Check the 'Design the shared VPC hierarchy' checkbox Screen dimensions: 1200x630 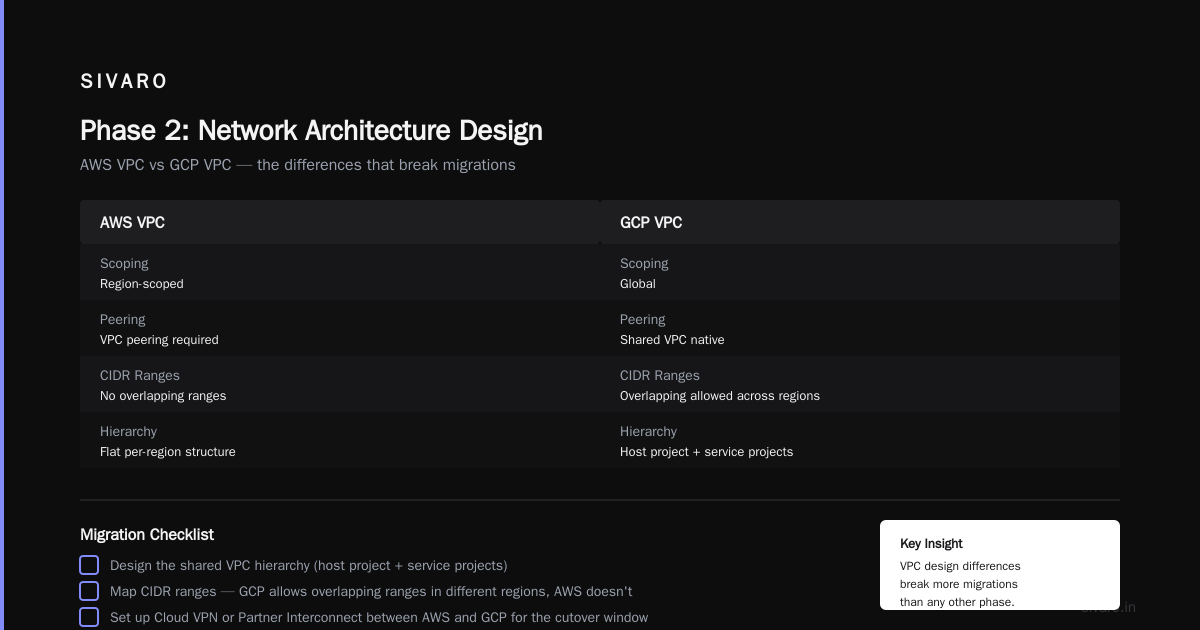click(89, 565)
